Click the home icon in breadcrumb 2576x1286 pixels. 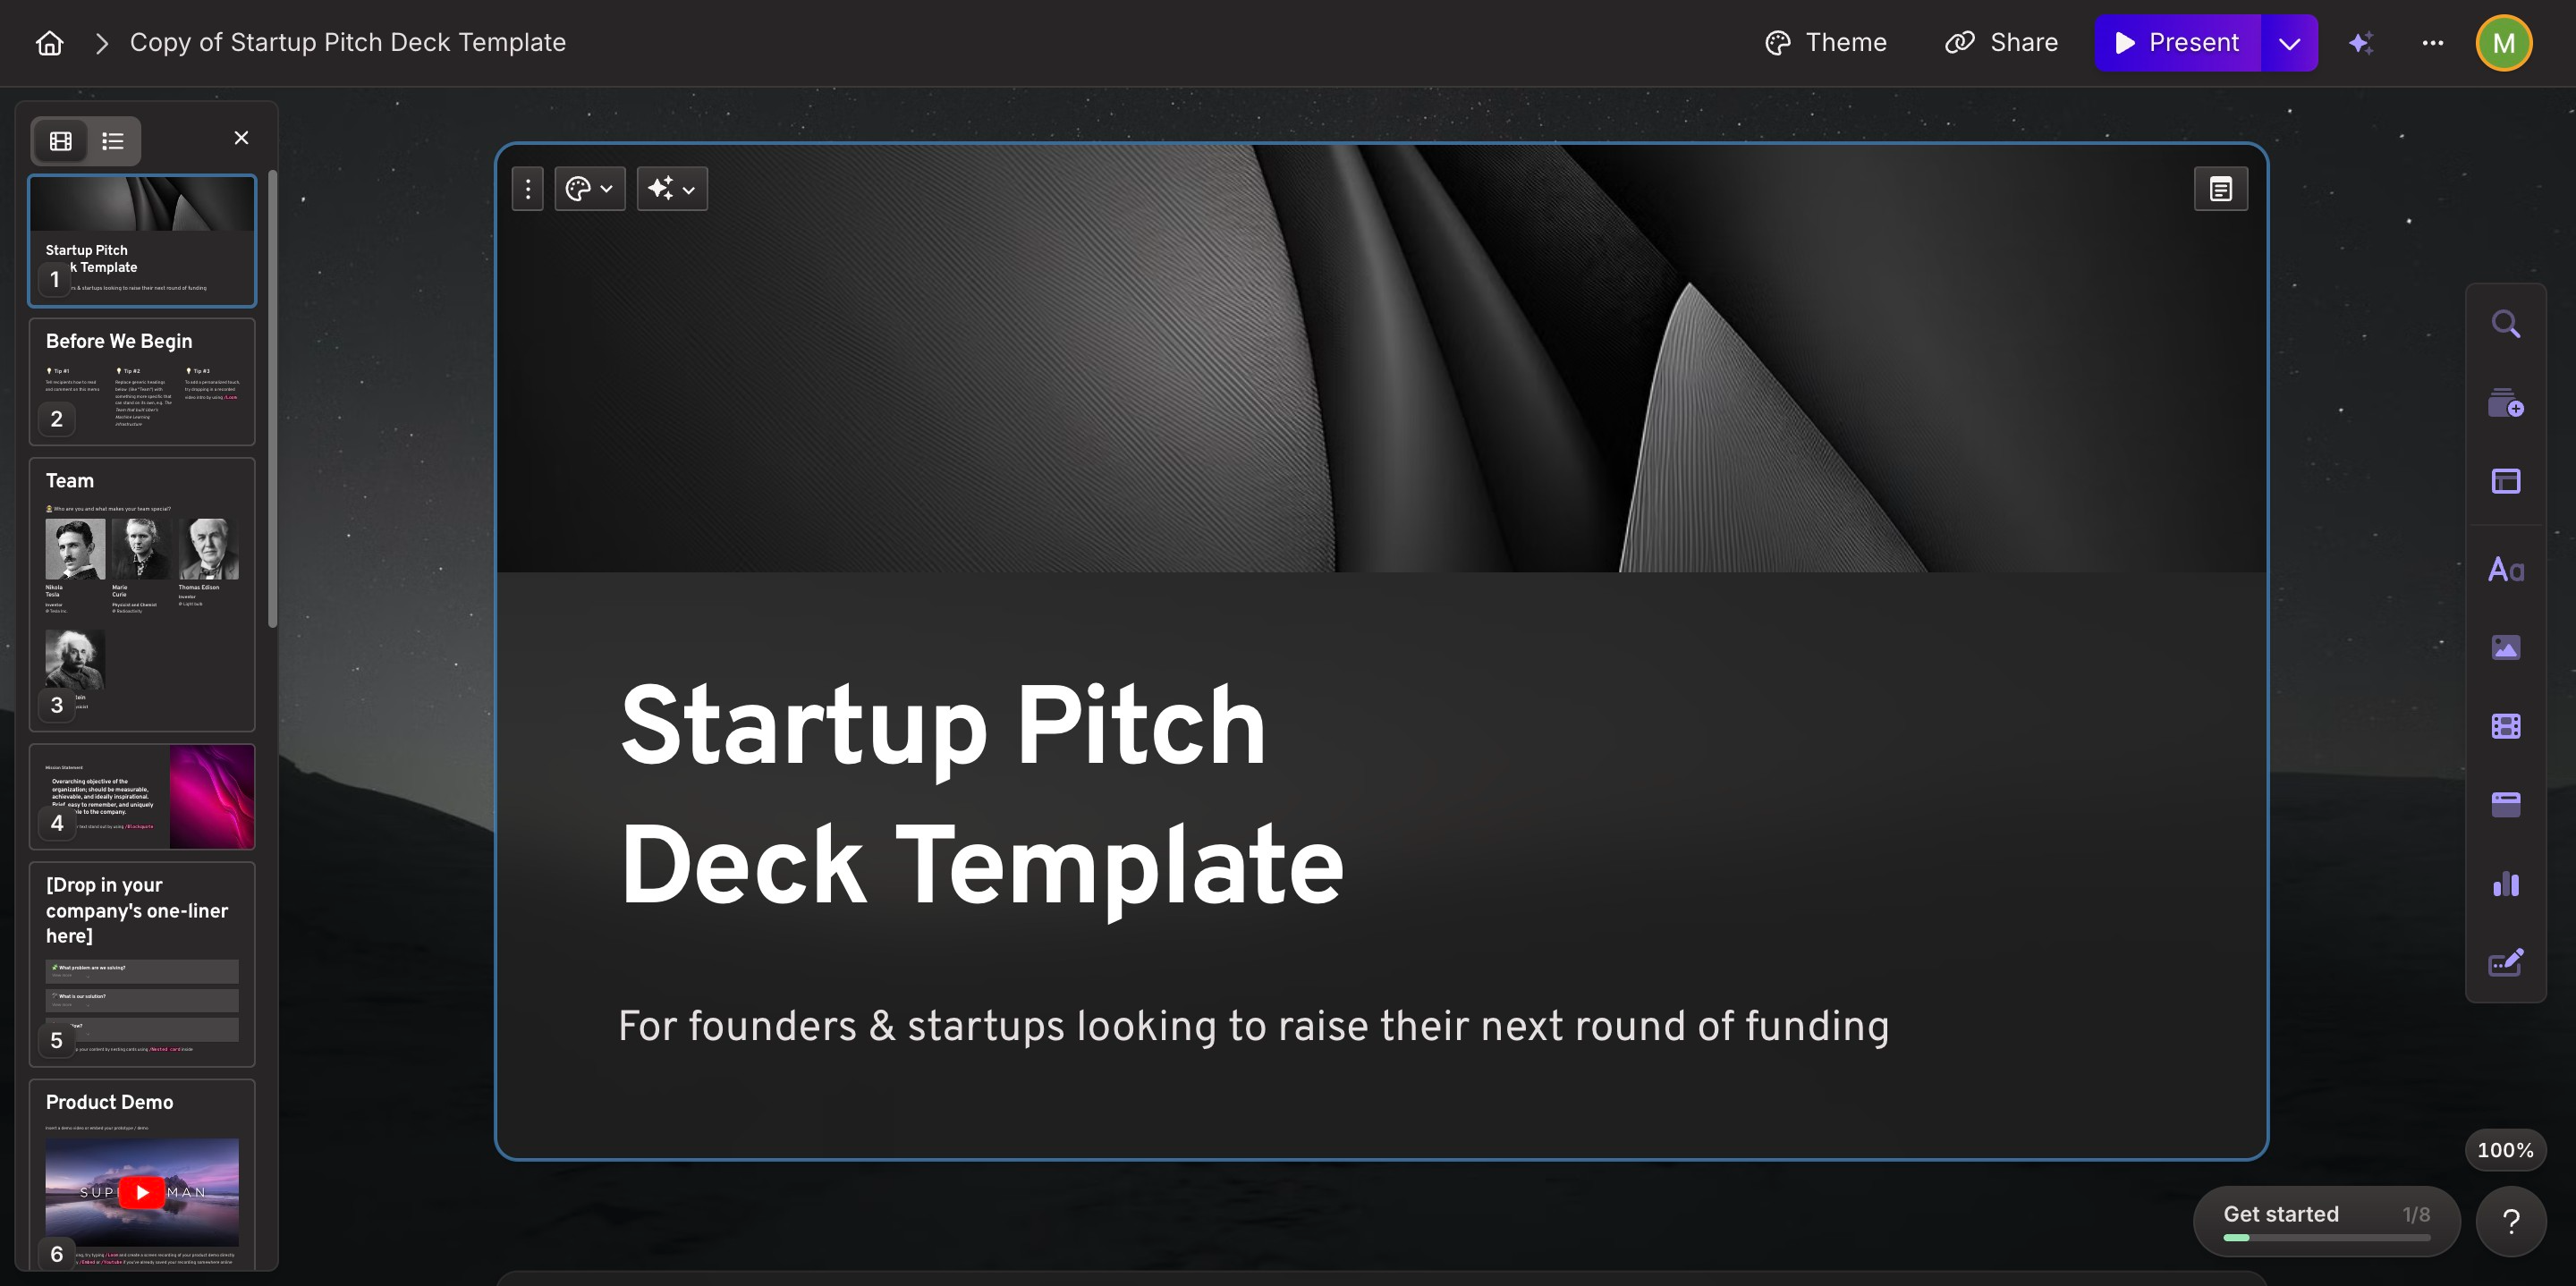(x=49, y=43)
